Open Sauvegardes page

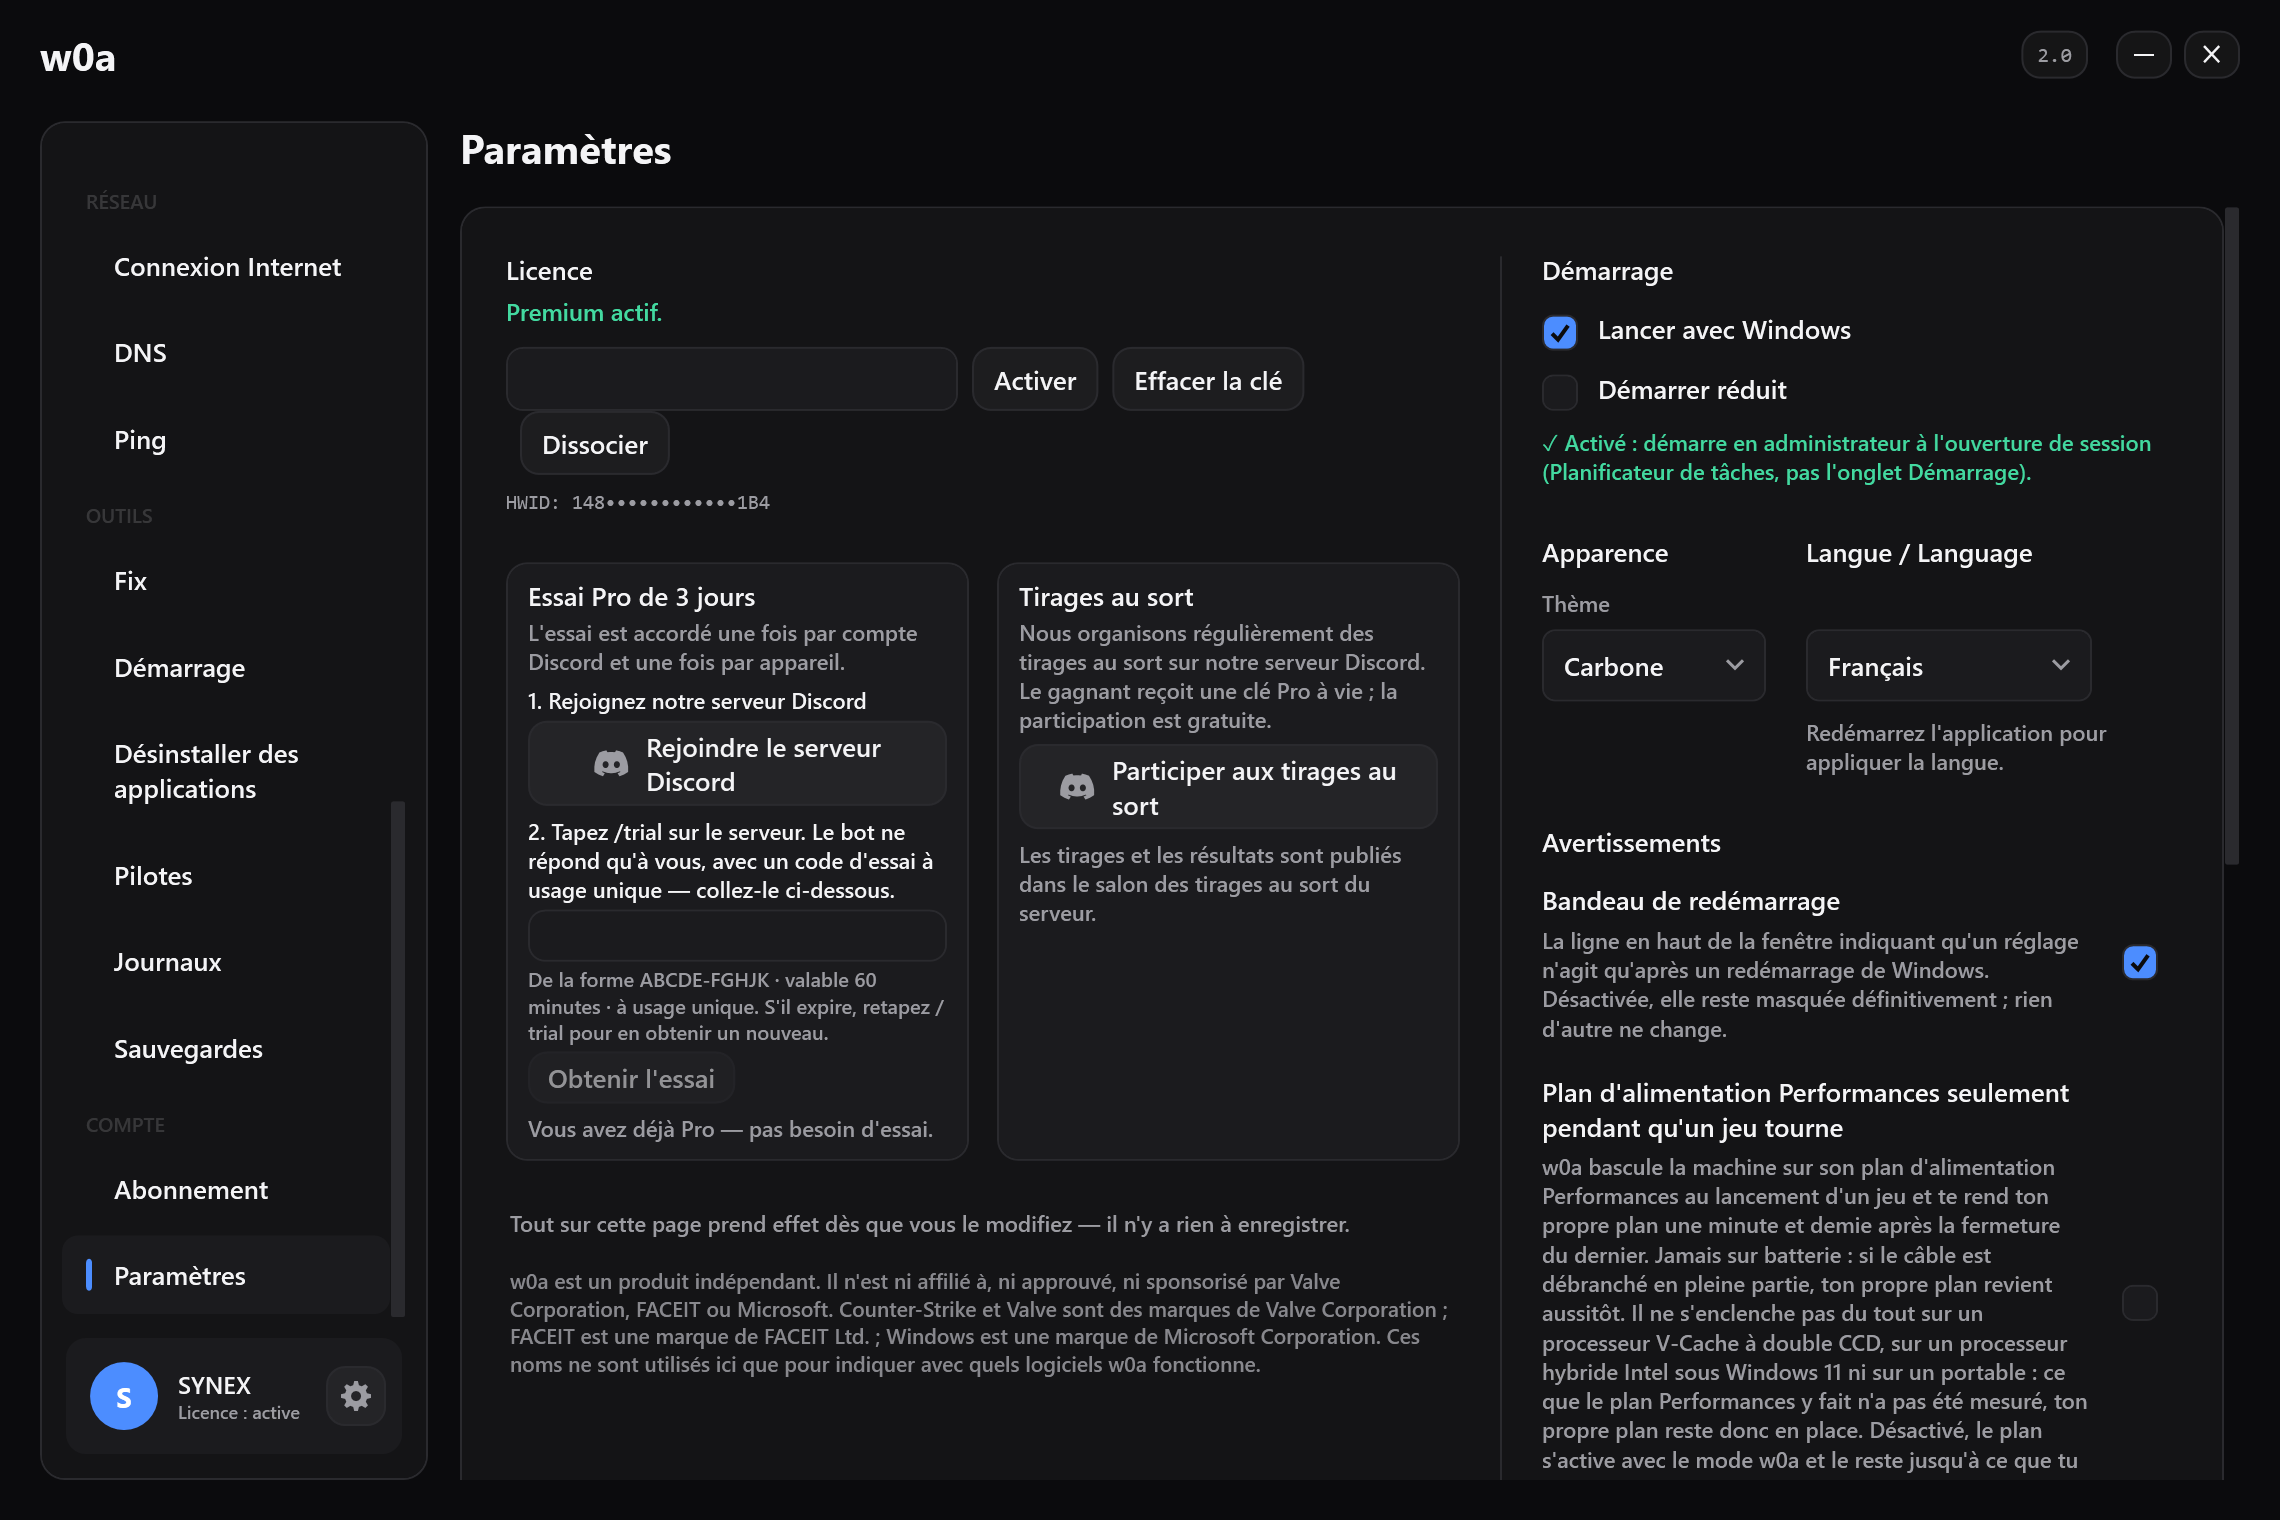point(226,1049)
